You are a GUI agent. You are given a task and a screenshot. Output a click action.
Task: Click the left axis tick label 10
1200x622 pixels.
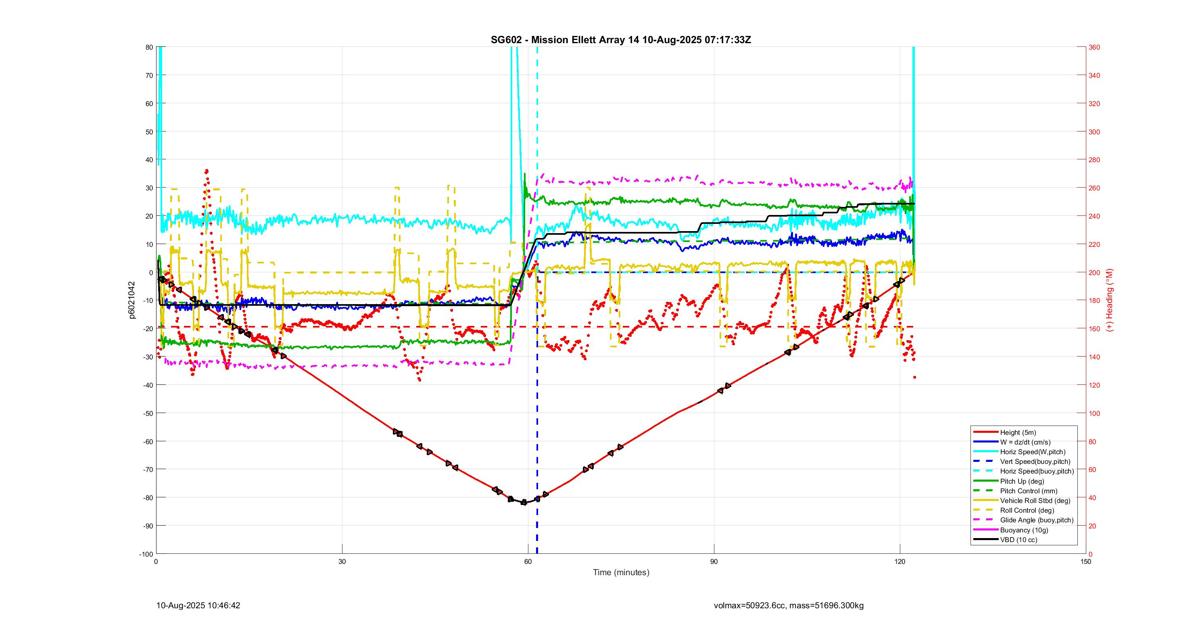(148, 244)
